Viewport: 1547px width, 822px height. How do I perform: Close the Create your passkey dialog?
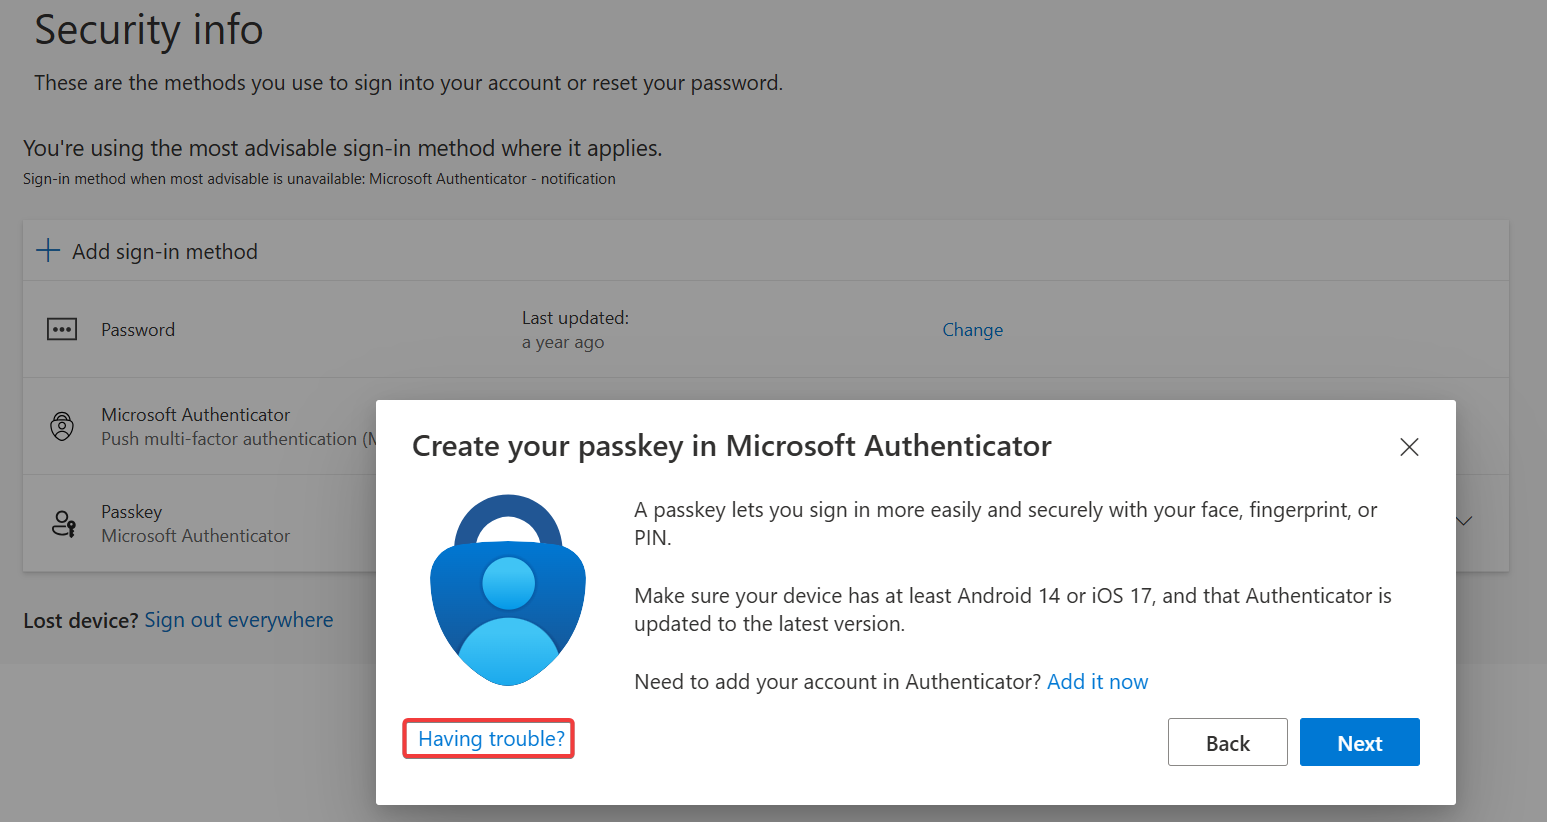(x=1409, y=447)
